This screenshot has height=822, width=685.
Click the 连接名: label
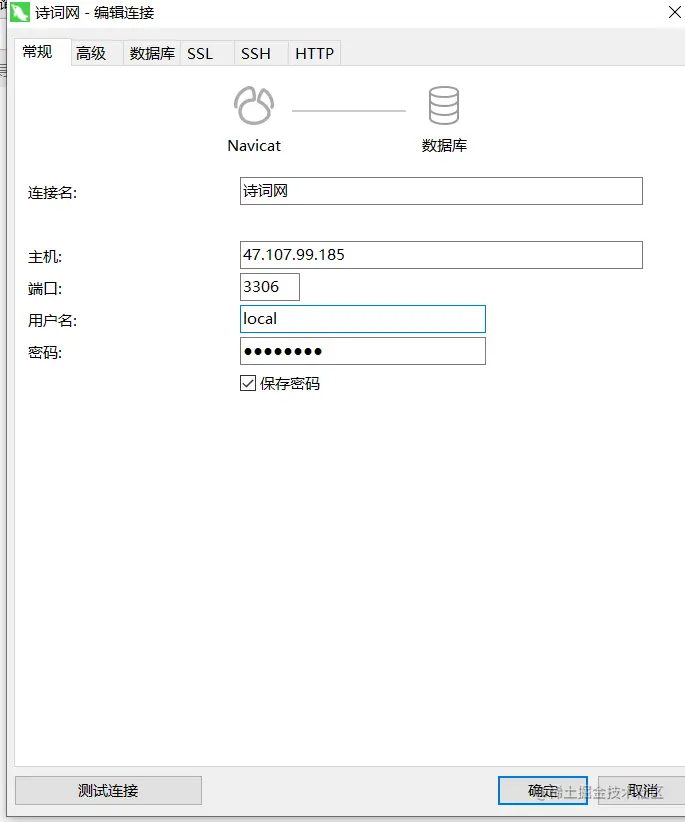(52, 193)
